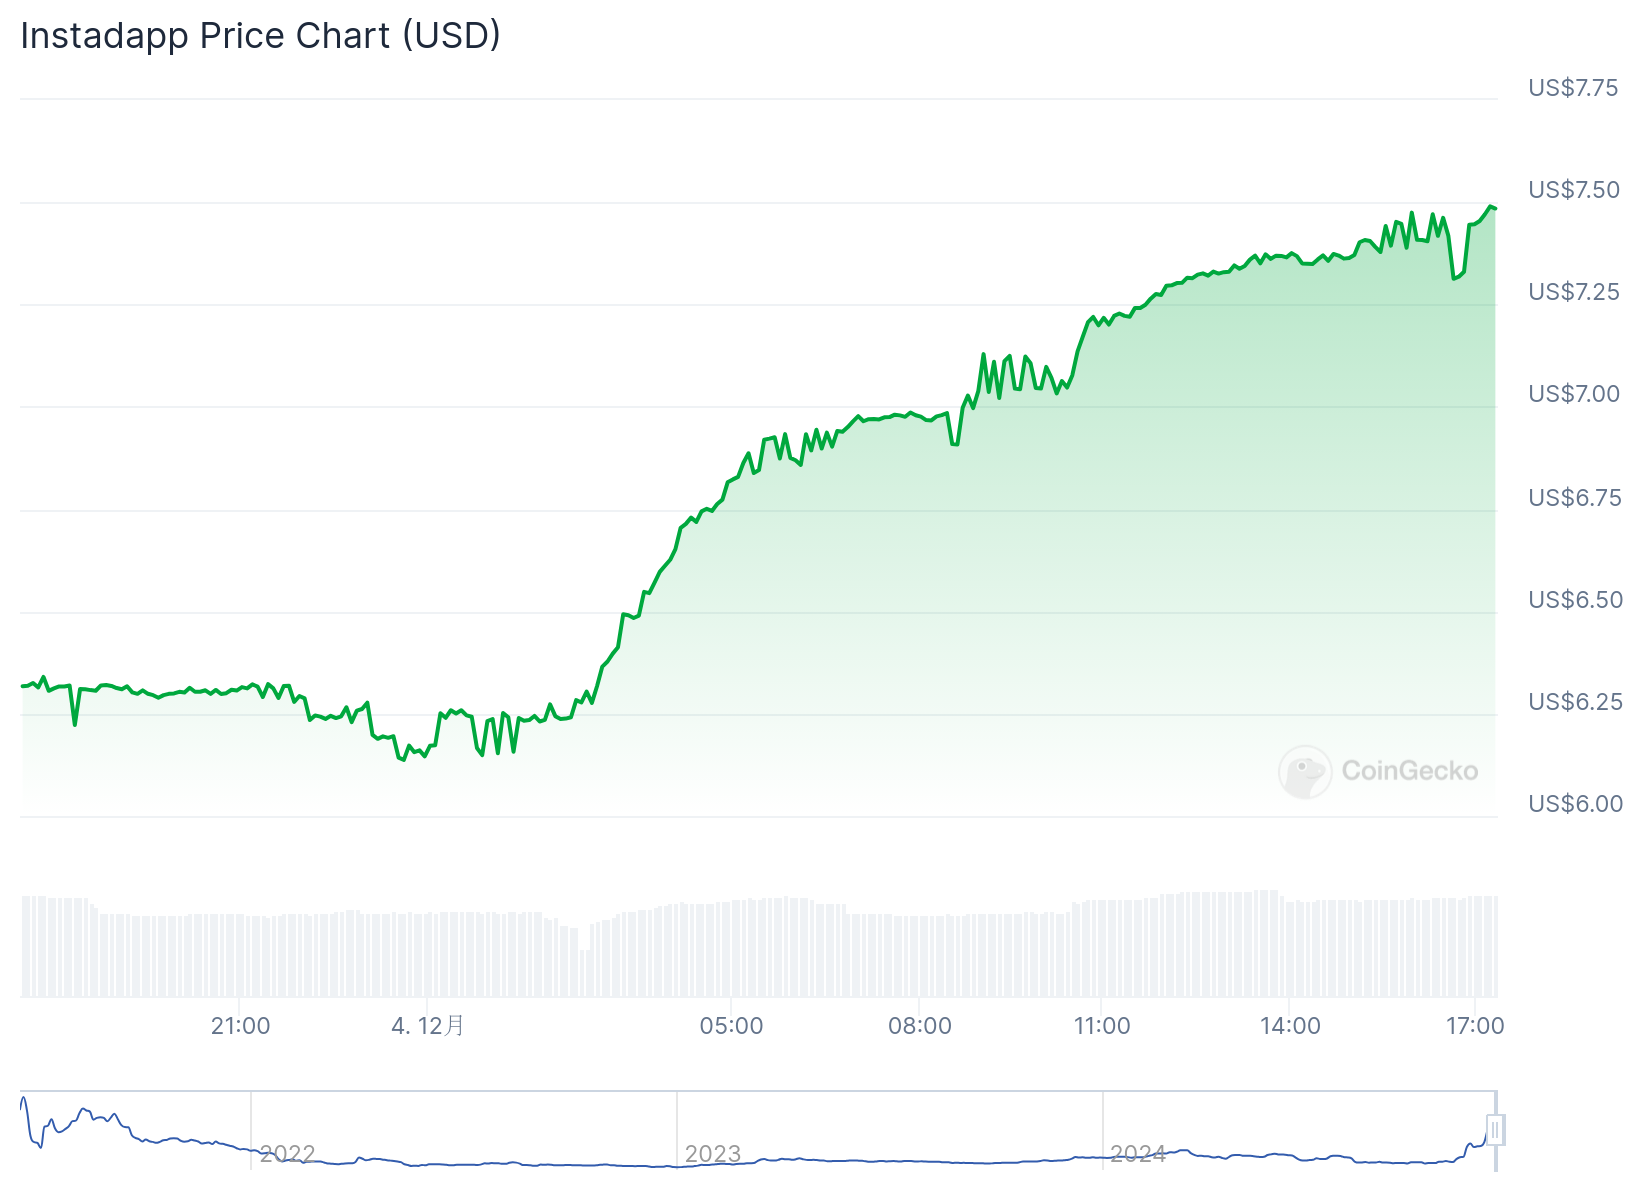This screenshot has height=1200, width=1644.
Task: Click the 4. 12月 date axis label
Action: [427, 1026]
